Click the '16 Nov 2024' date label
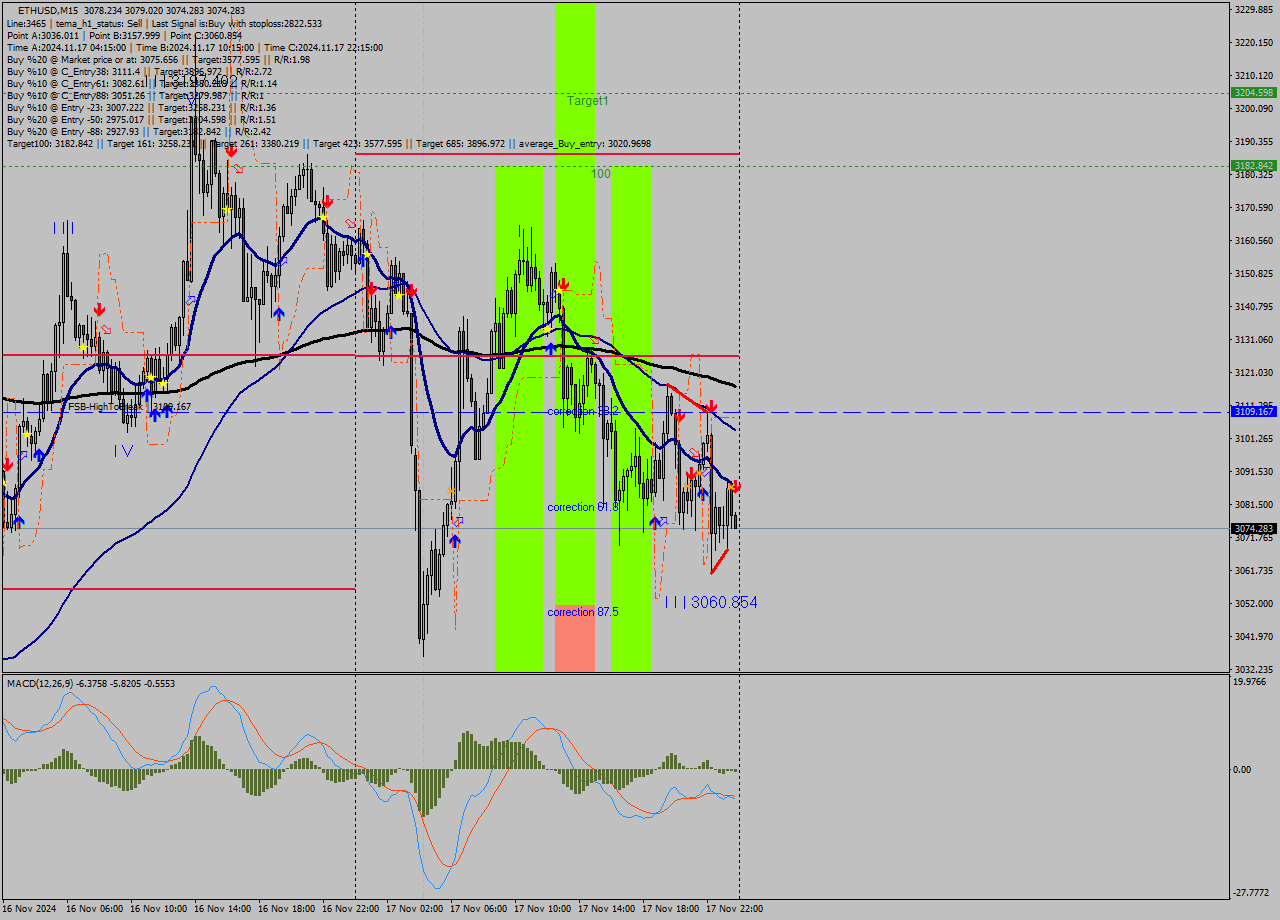Viewport: 1280px width, 920px height. click(x=30, y=908)
